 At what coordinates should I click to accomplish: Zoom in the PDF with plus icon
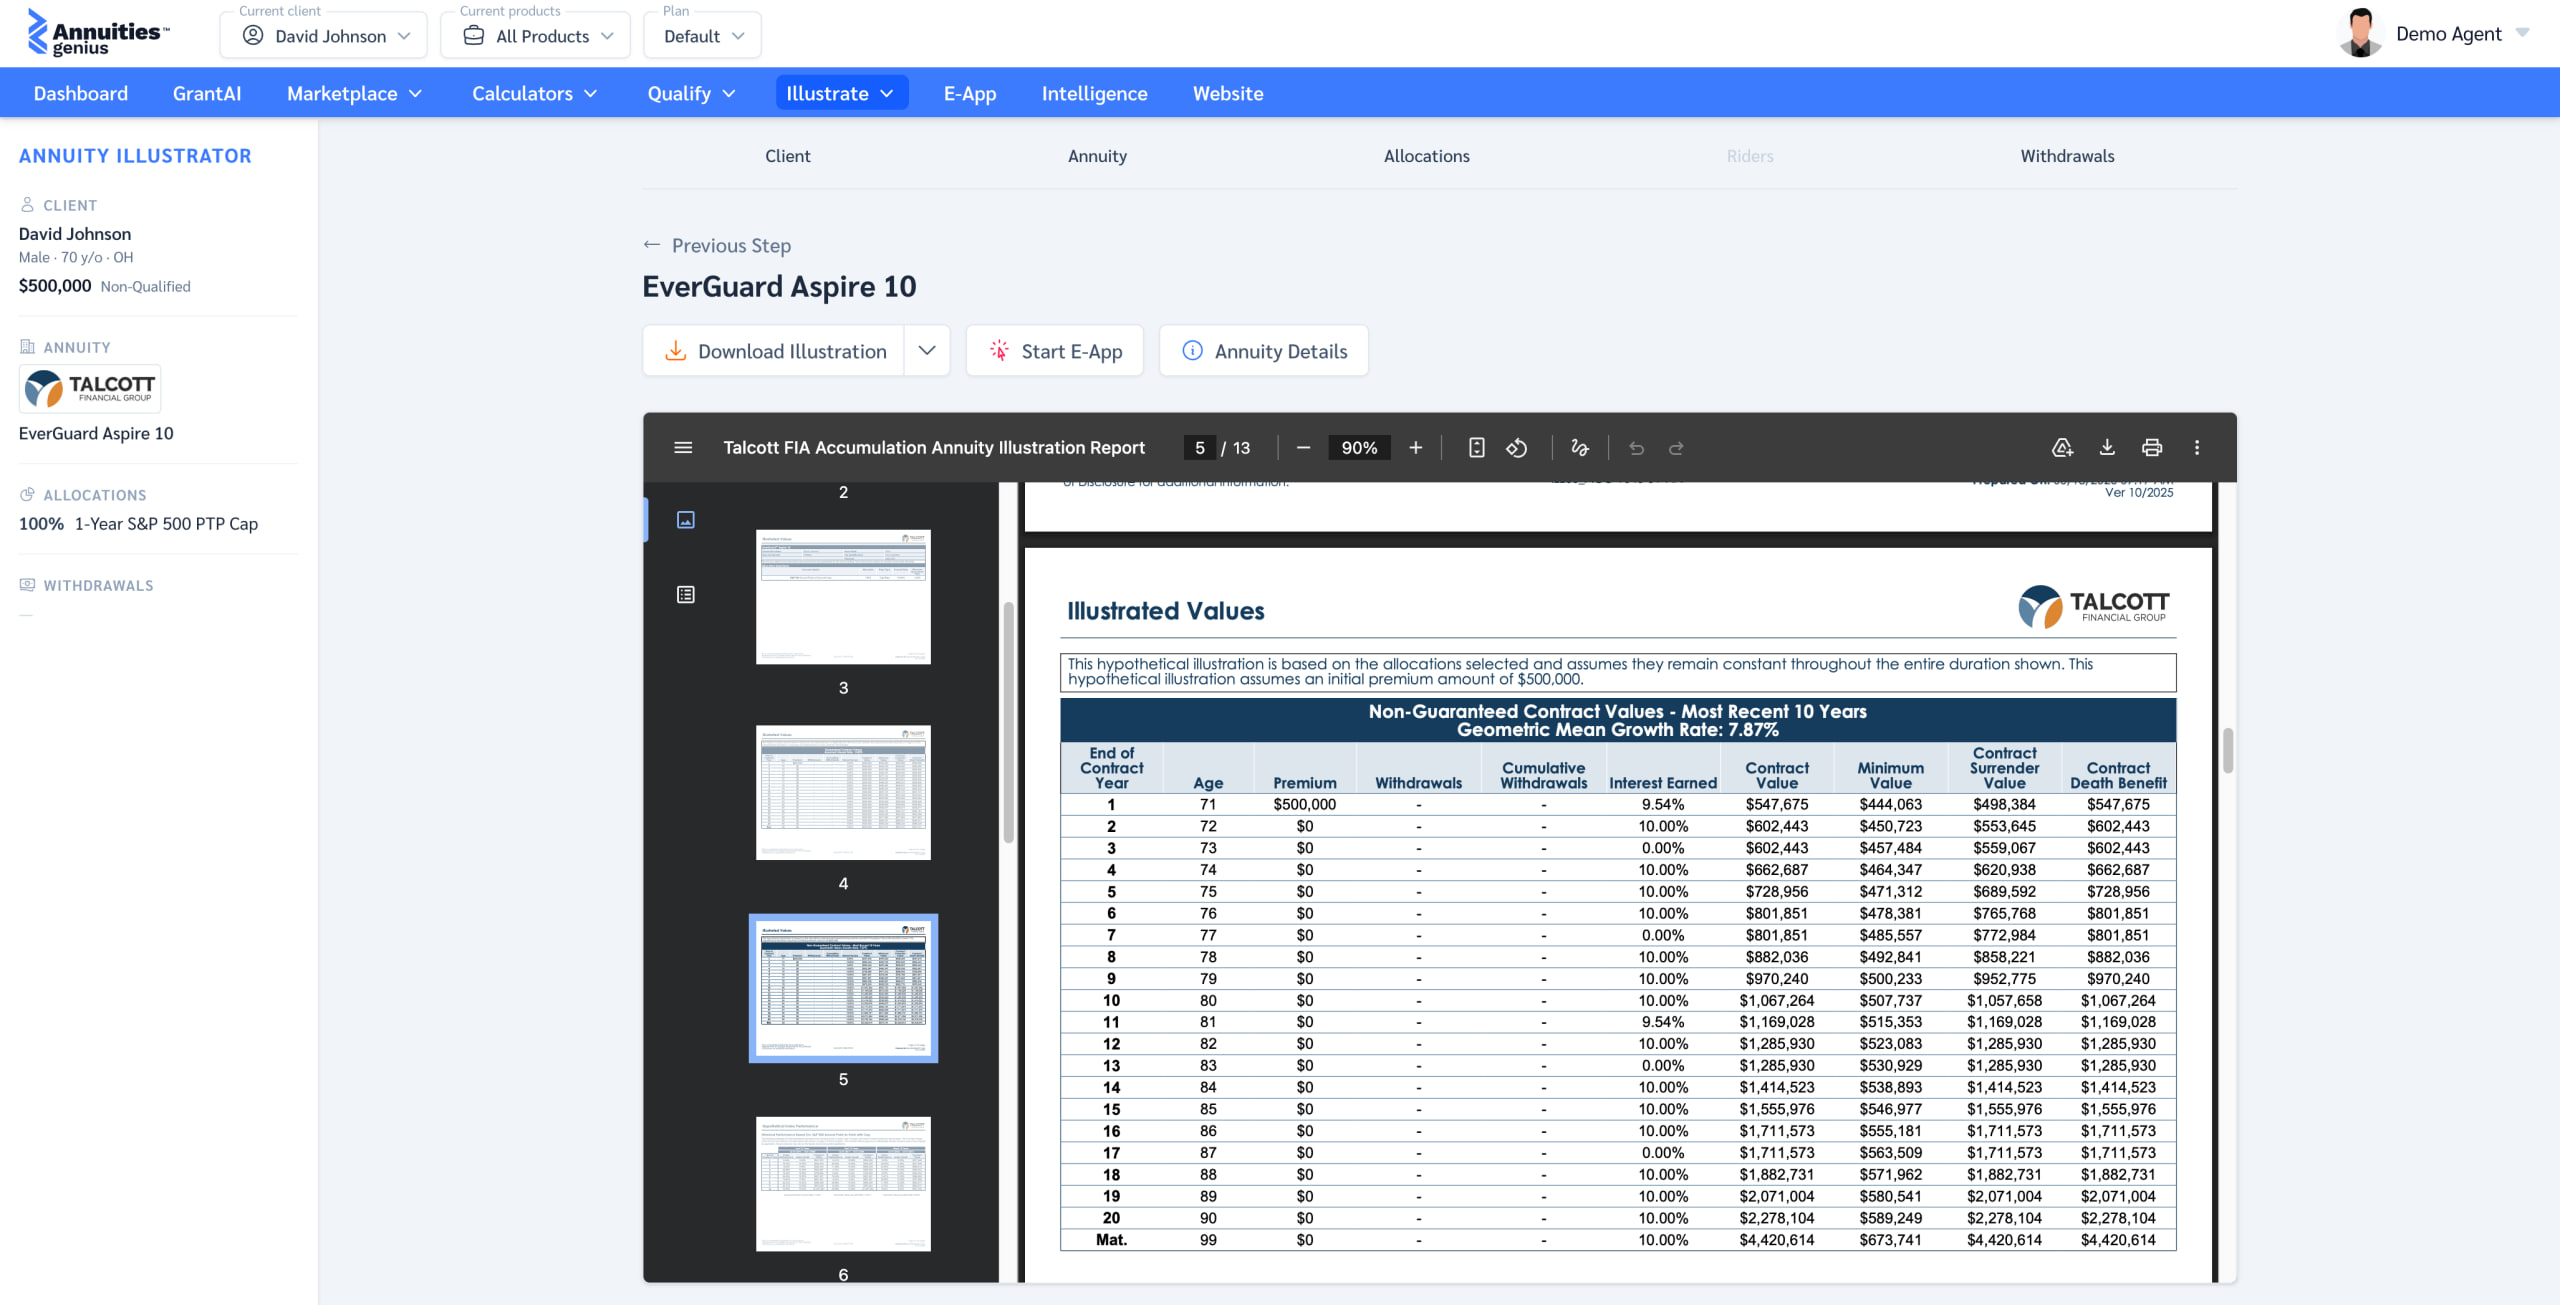(1416, 448)
